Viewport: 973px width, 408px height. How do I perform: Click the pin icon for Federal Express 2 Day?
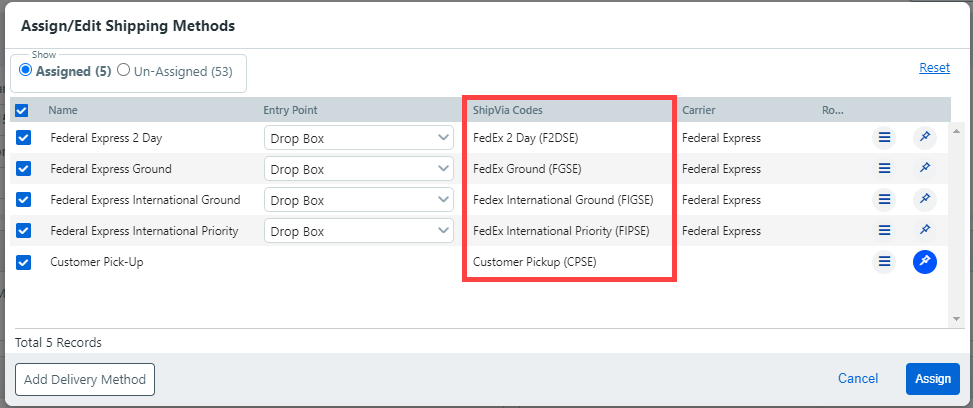coord(925,138)
